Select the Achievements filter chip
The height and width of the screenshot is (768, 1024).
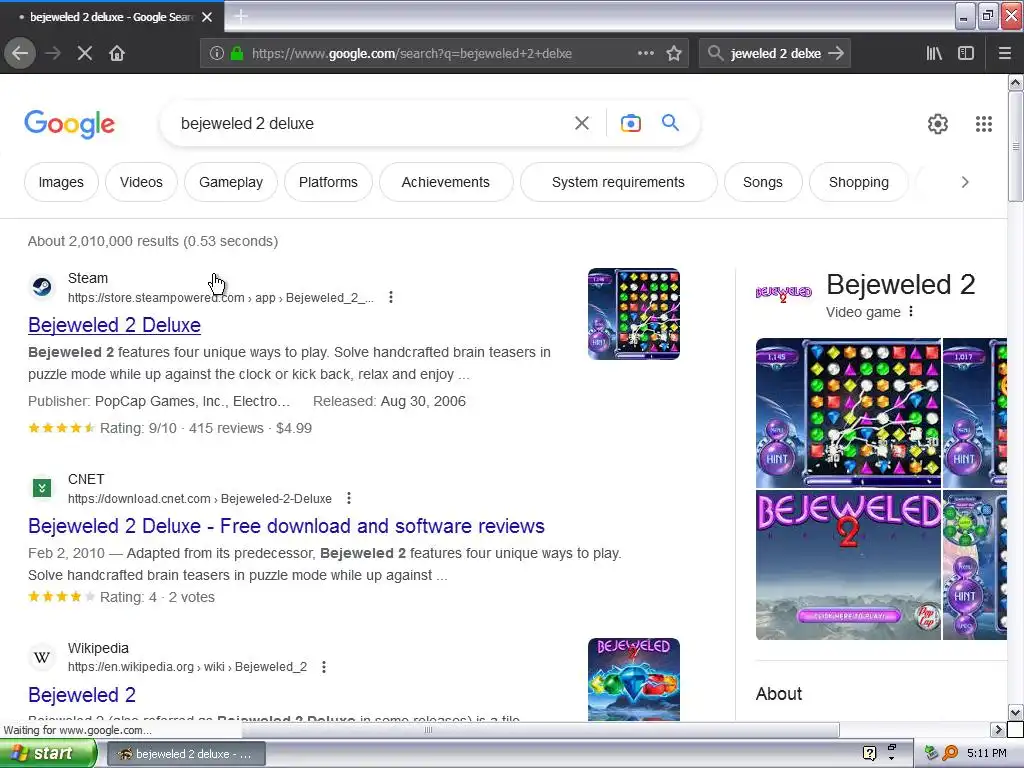tap(445, 182)
